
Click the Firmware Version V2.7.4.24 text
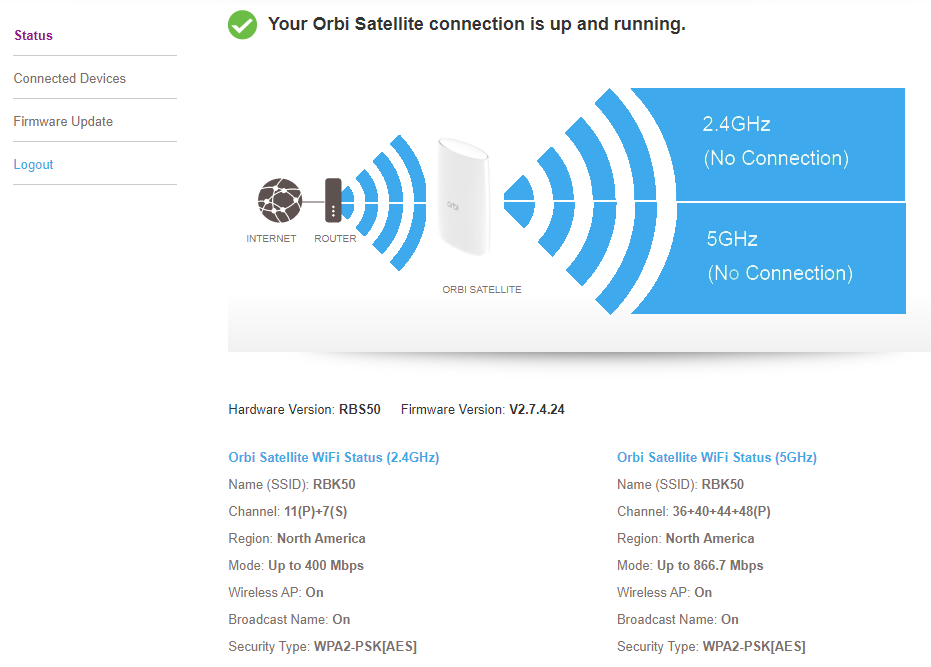[483, 409]
